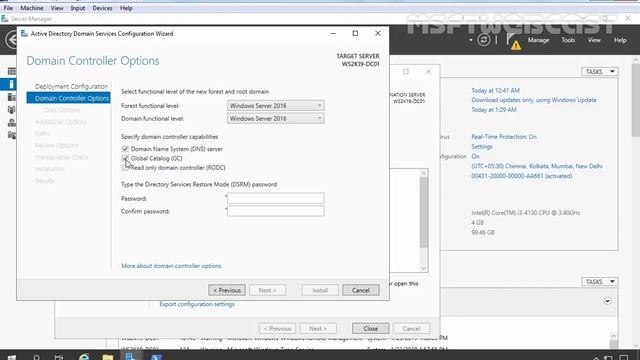Open Server Manager Manage menu
The width and height of the screenshot is (640, 360).
coord(538,40)
